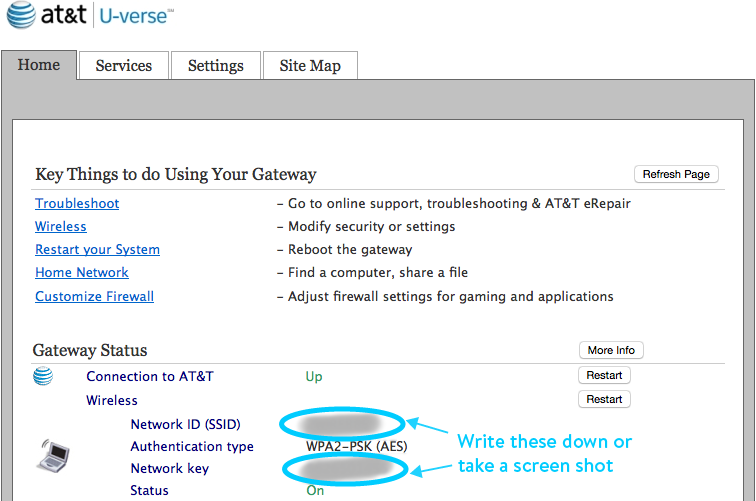The width and height of the screenshot is (756, 501).
Task: Click the wireless 'Status' label
Action: 149,490
